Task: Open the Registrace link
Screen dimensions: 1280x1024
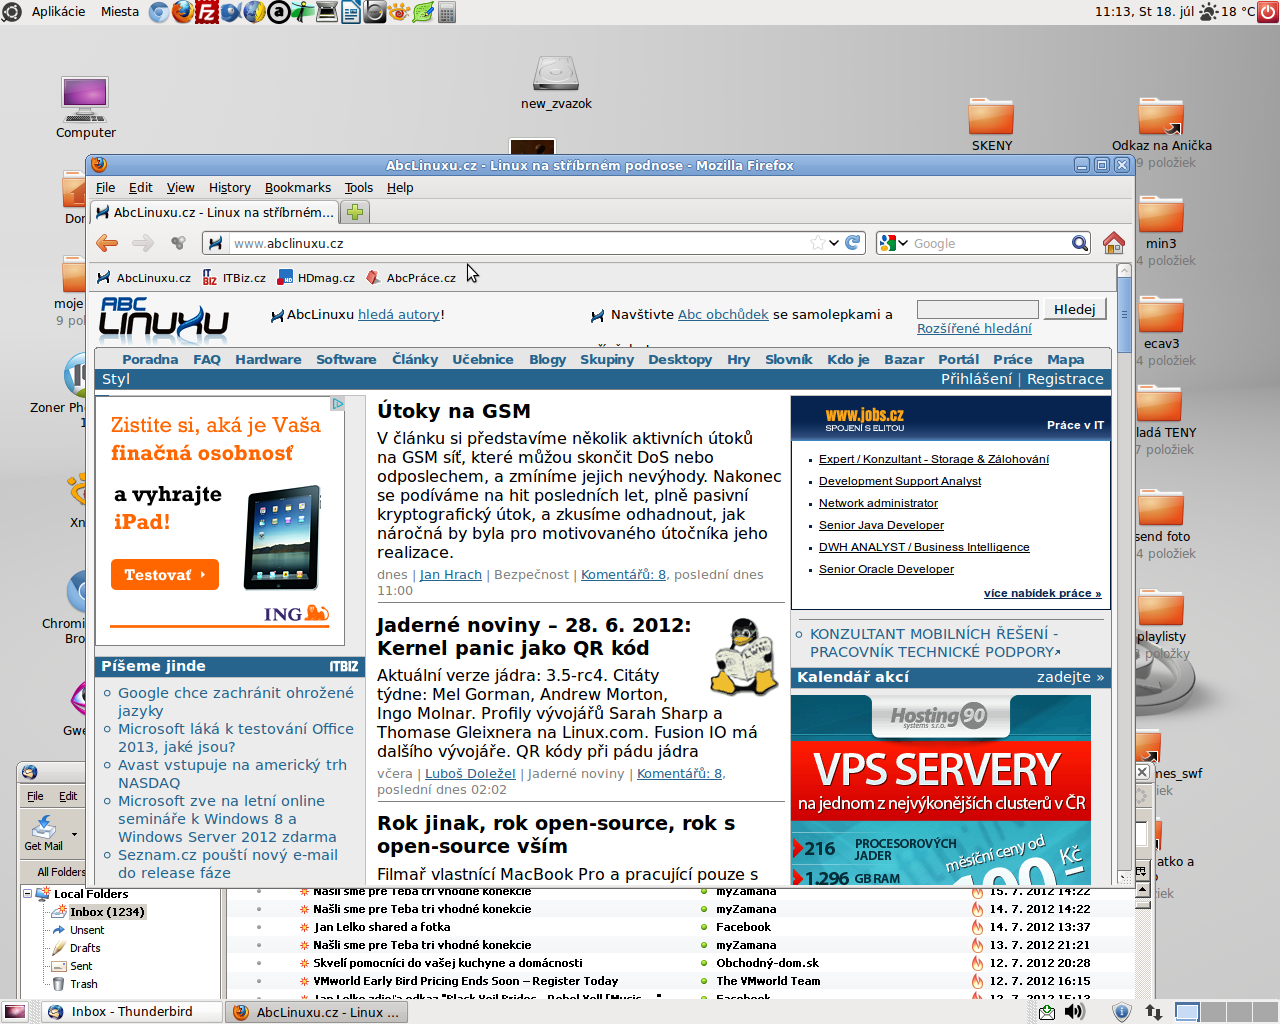Action: (1065, 379)
